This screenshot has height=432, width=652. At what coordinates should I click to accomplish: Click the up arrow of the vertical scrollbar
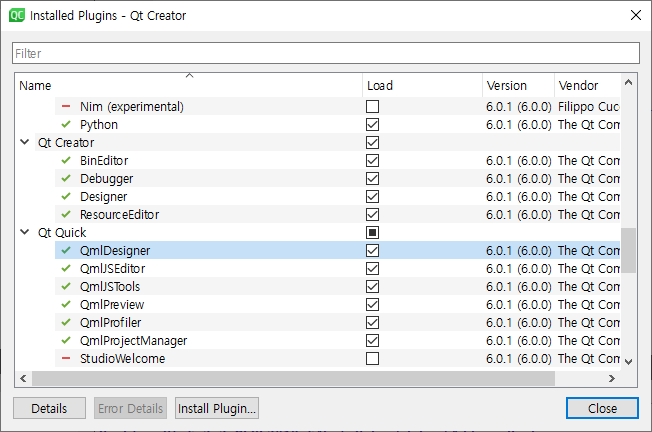tap(628, 83)
